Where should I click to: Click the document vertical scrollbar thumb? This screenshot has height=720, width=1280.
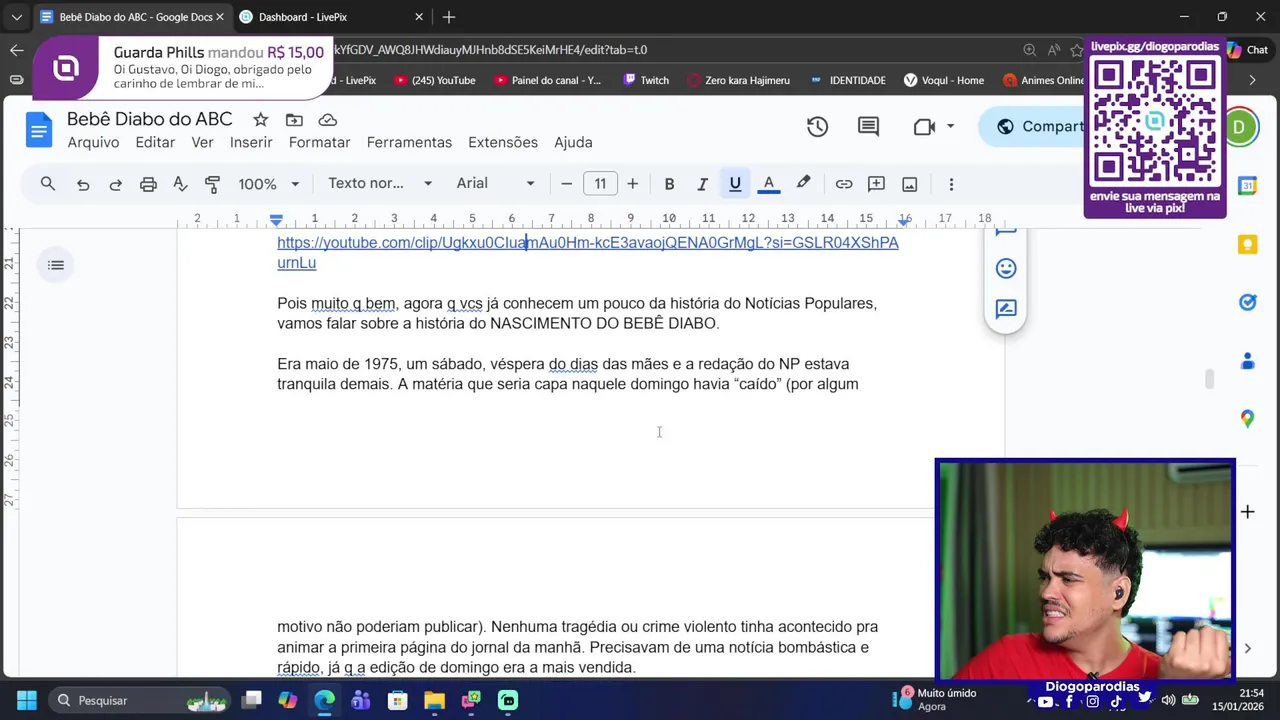(x=1209, y=379)
